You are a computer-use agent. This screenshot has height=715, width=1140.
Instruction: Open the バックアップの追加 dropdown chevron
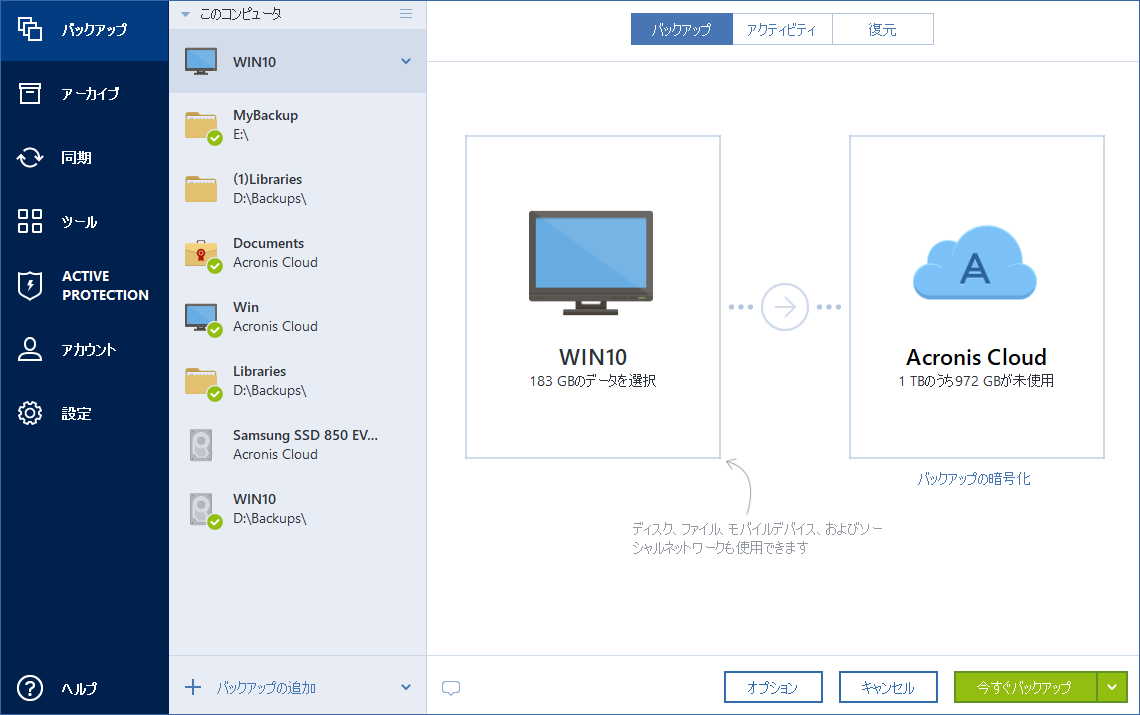click(406, 687)
